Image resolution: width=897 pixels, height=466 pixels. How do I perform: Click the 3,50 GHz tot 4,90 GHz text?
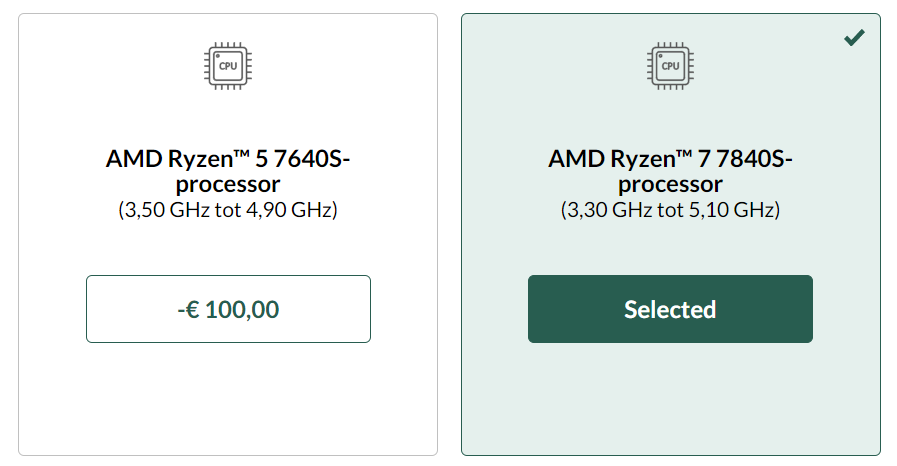tap(228, 210)
